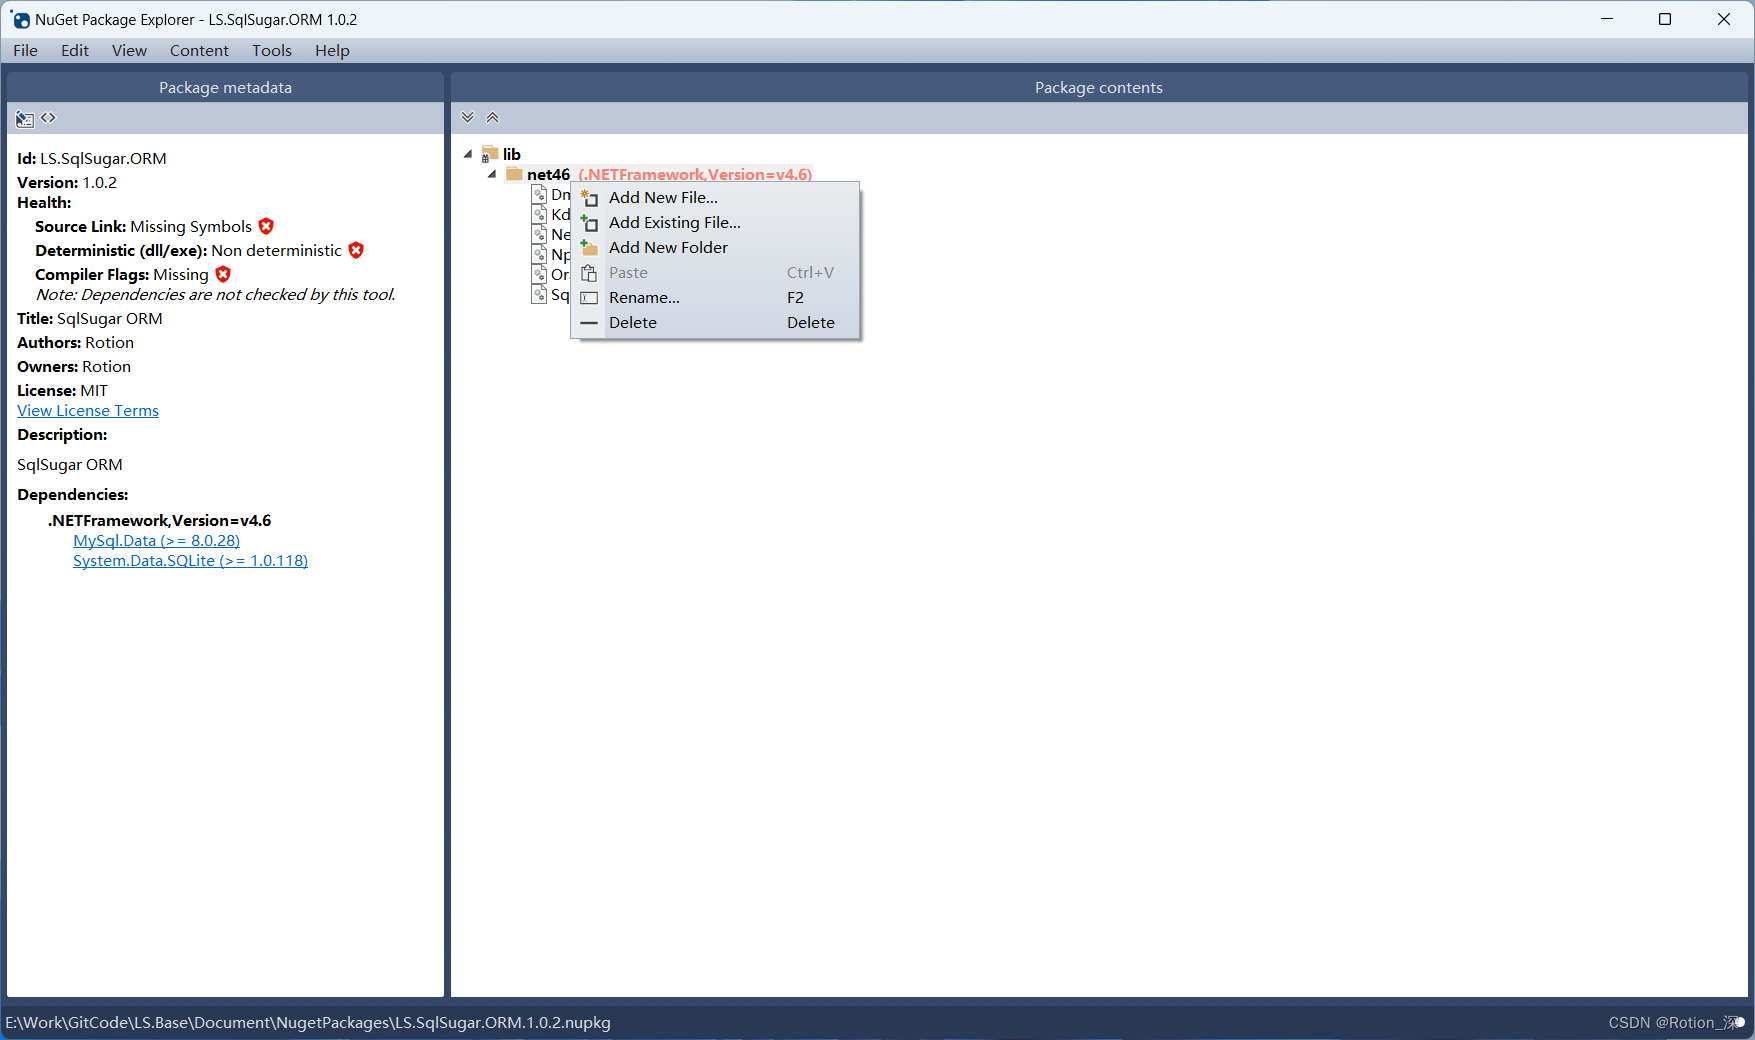Click the Rename icon in the context menu
This screenshot has width=1755, height=1040.
pos(589,297)
